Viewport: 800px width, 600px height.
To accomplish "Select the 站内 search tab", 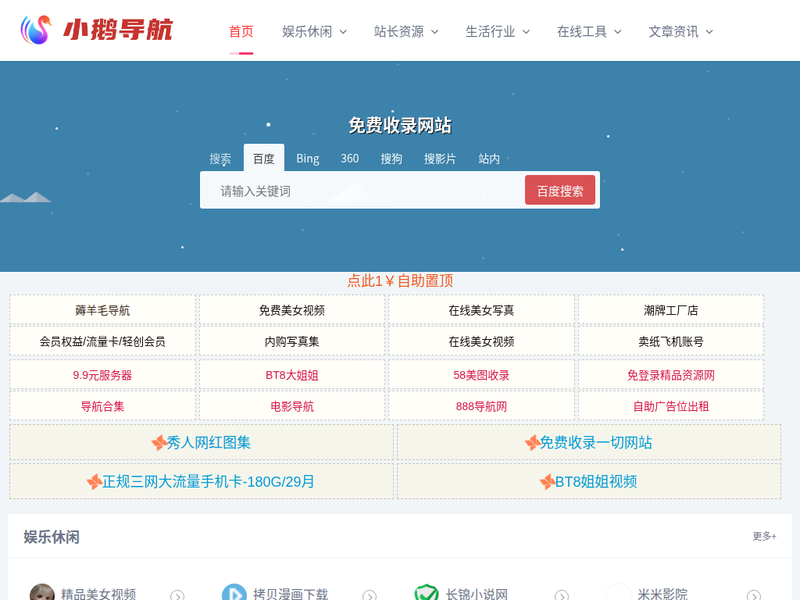I will click(489, 159).
